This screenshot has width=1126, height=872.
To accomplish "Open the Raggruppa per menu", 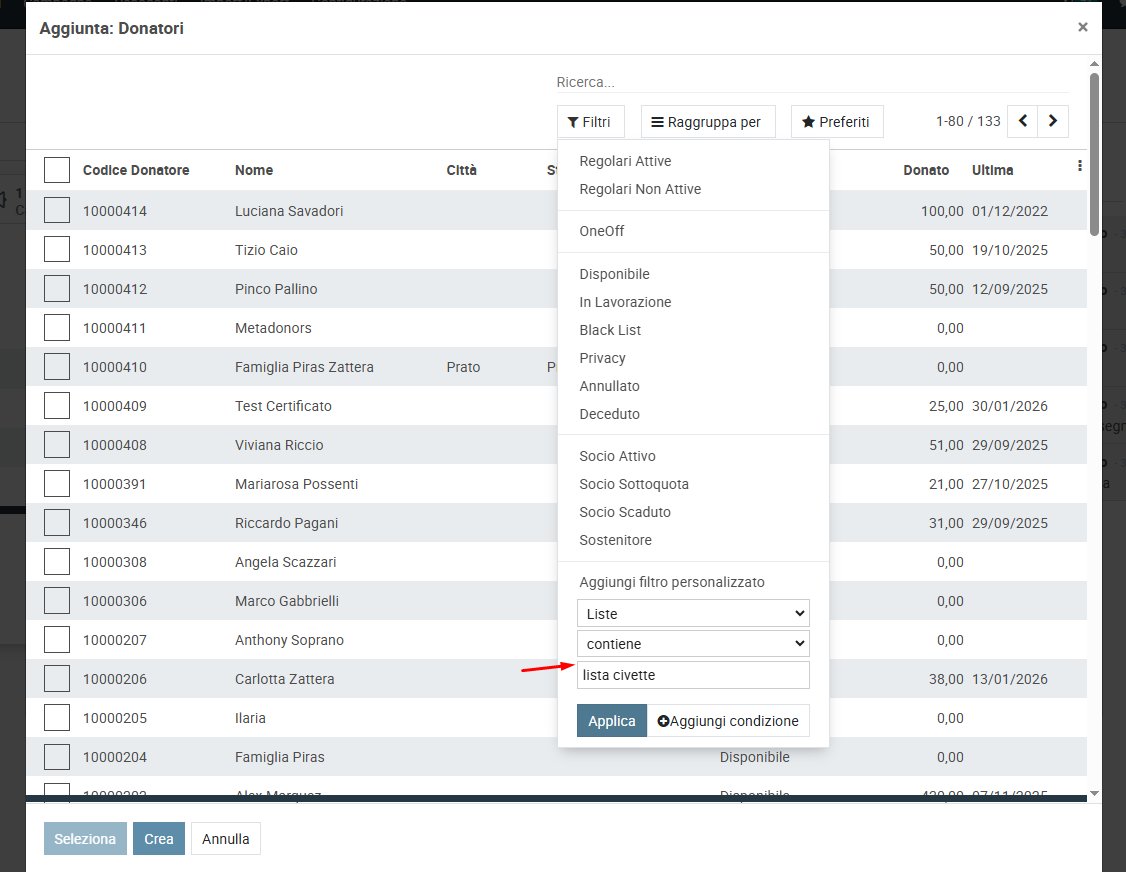I will tap(706, 122).
